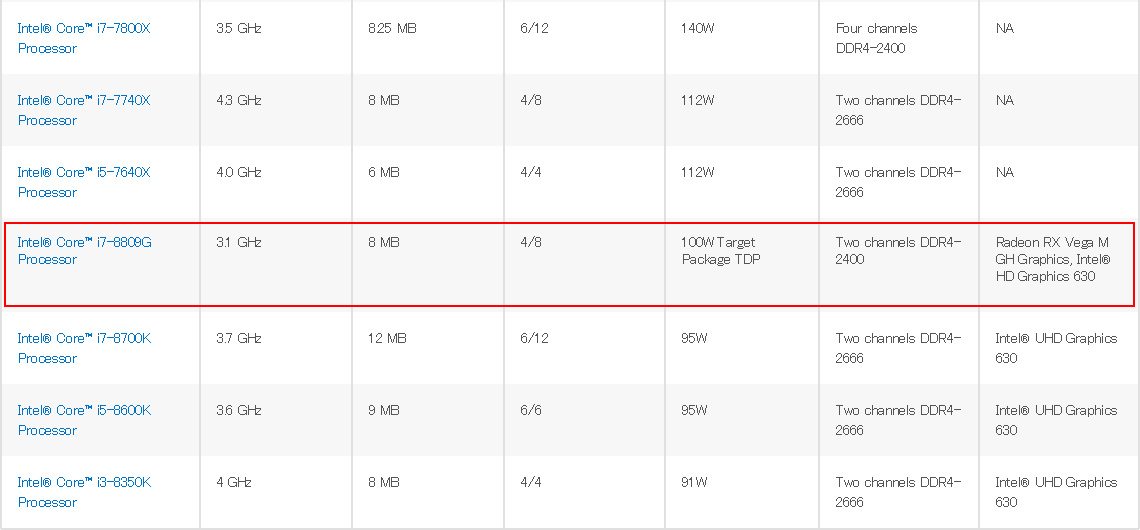Open Intel Core i3-8350K Processor link
The width and height of the screenshot is (1140, 530).
point(84,492)
